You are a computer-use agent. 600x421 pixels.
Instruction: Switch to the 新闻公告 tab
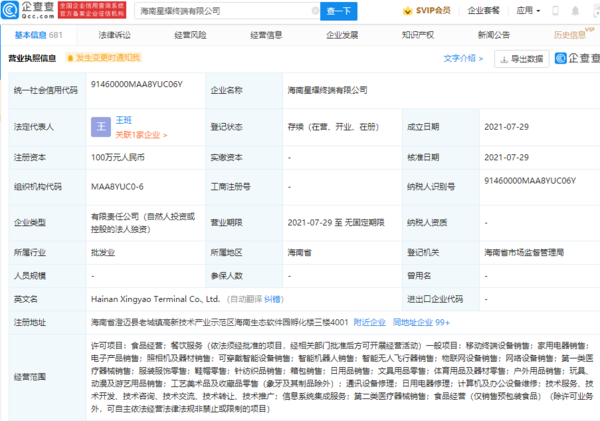494,35
